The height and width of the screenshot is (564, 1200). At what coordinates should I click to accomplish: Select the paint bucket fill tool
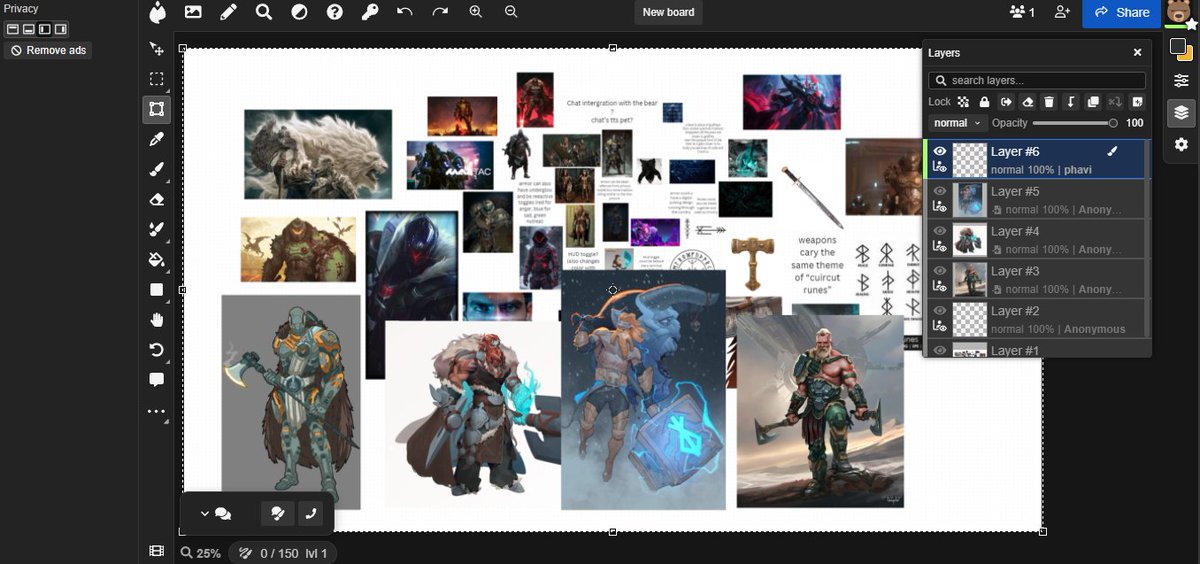[x=156, y=259]
